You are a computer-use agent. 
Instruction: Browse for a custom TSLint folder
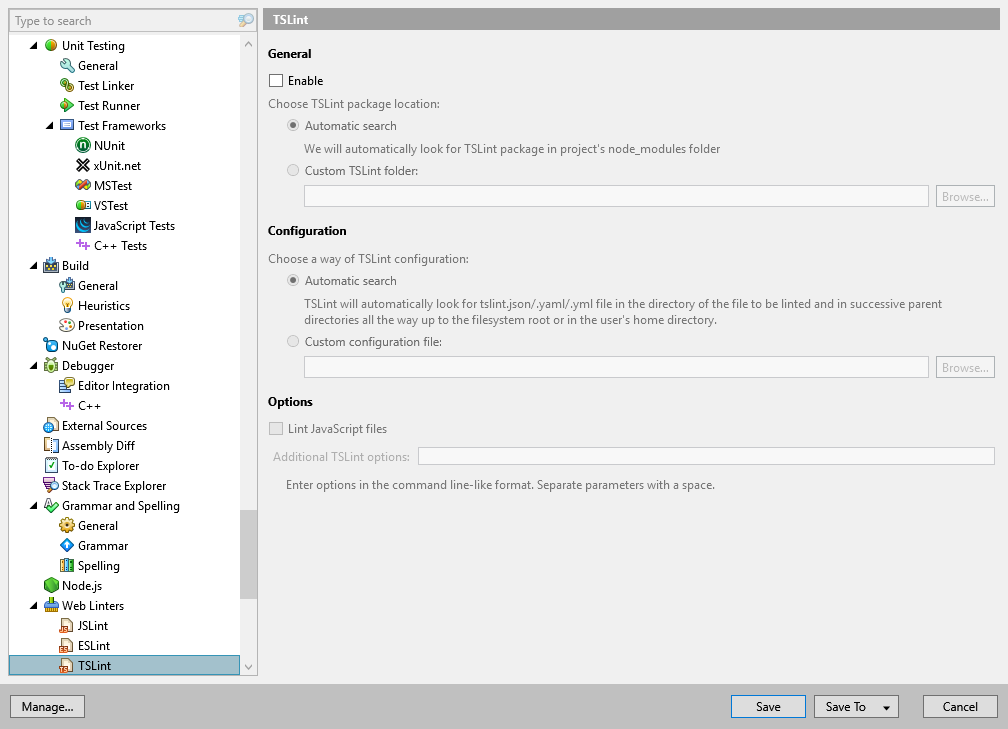coord(964,196)
